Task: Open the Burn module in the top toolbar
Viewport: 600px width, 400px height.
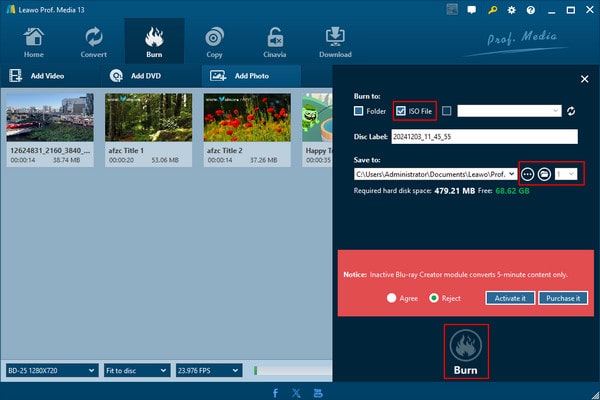Action: 154,41
